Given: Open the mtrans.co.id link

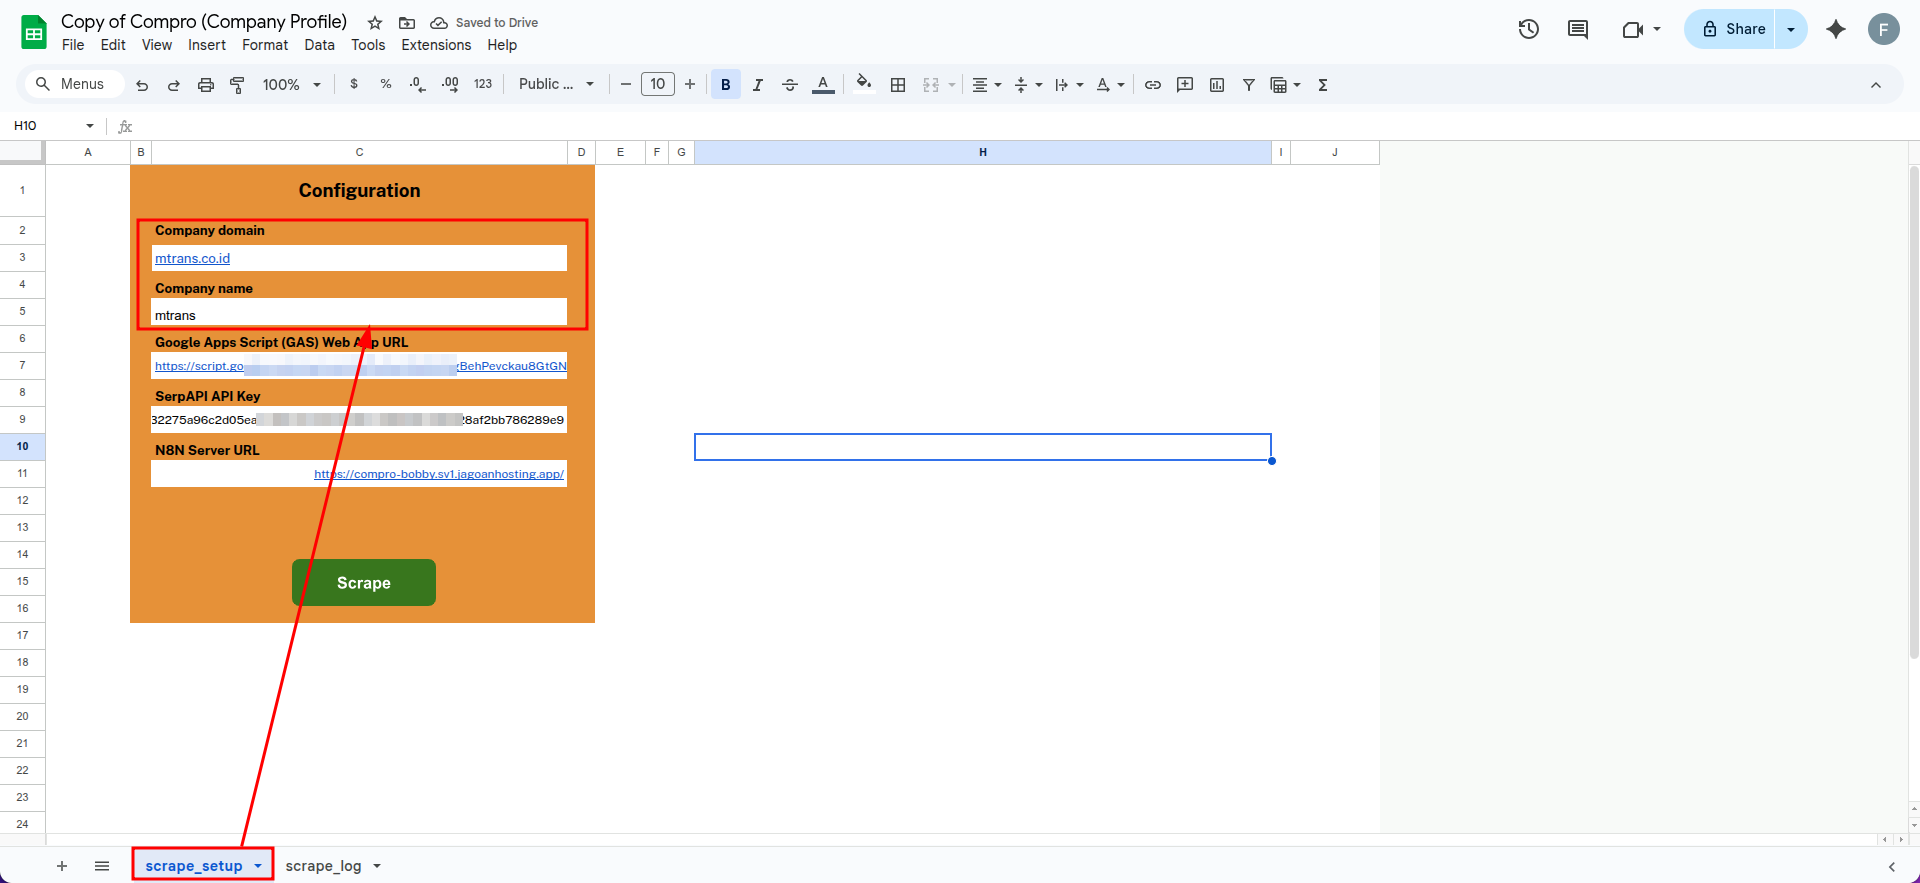Looking at the screenshot, I should point(193,258).
